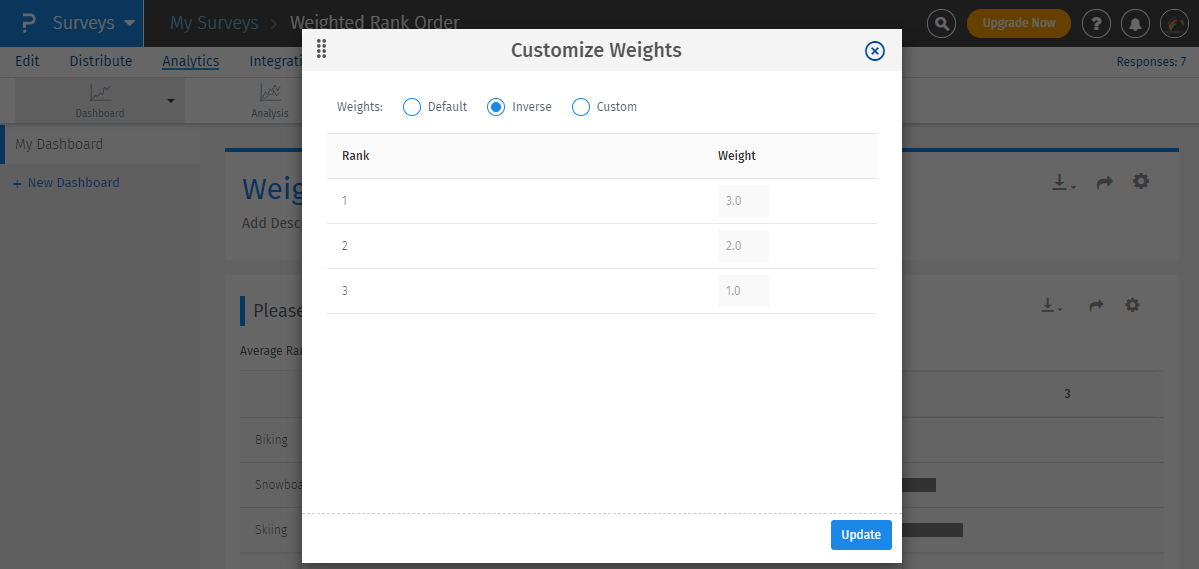Viewport: 1199px width, 569px height.
Task: Select the Custom weights radio button
Action: [580, 106]
